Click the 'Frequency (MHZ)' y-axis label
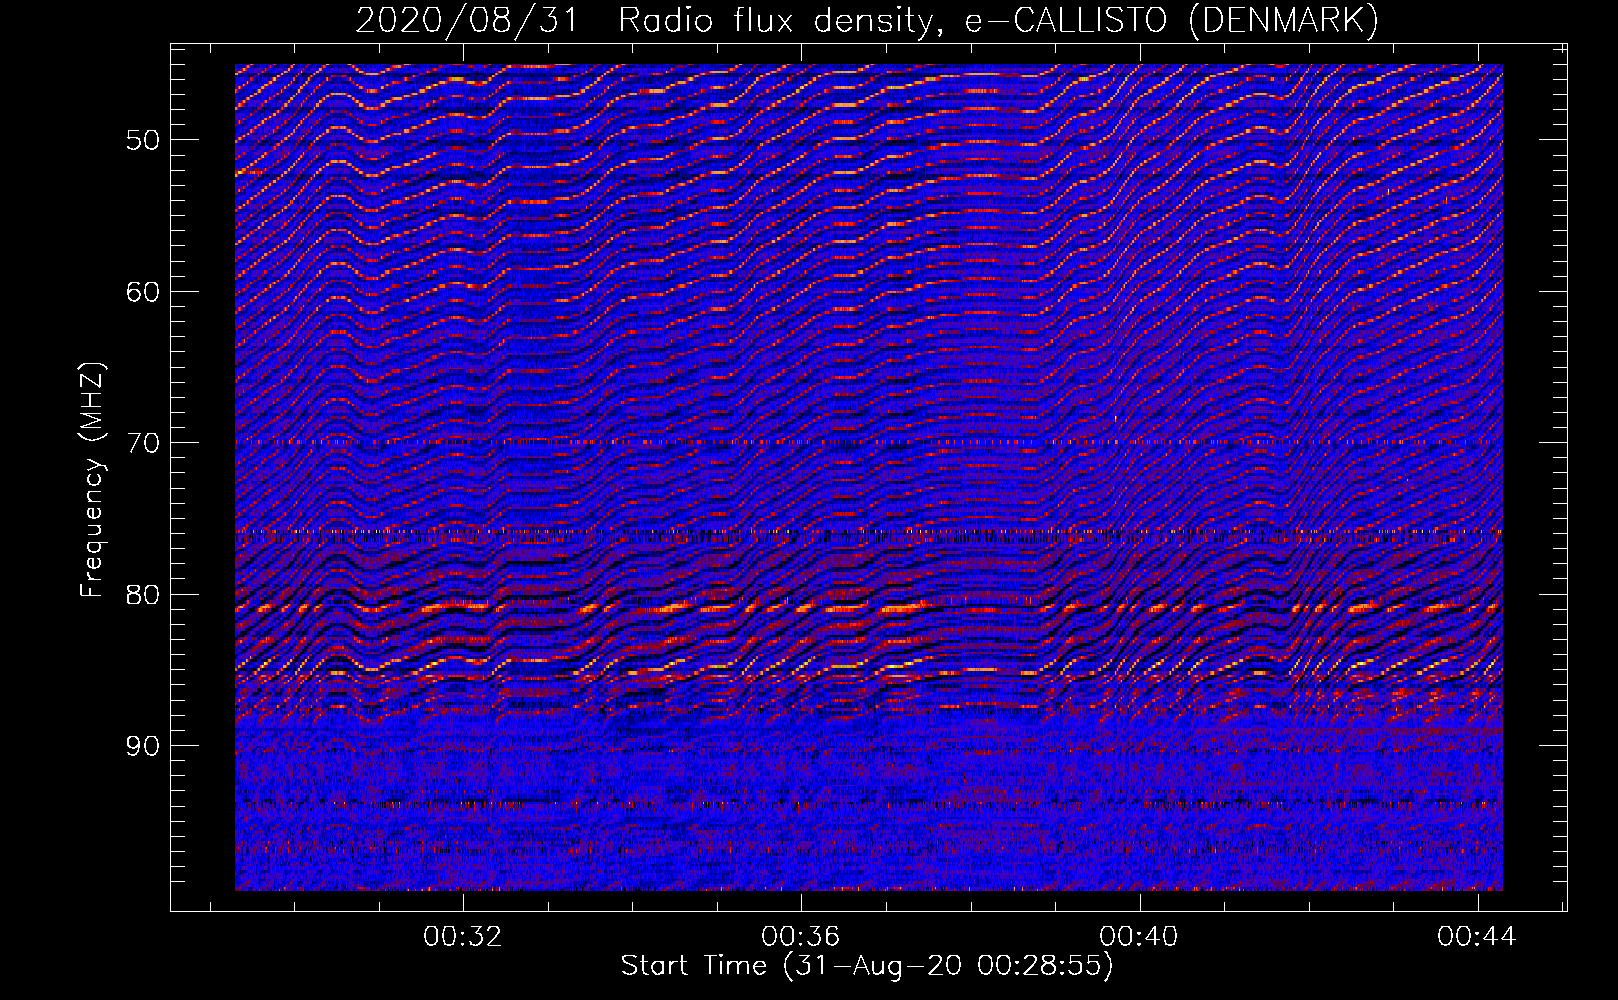 point(92,480)
